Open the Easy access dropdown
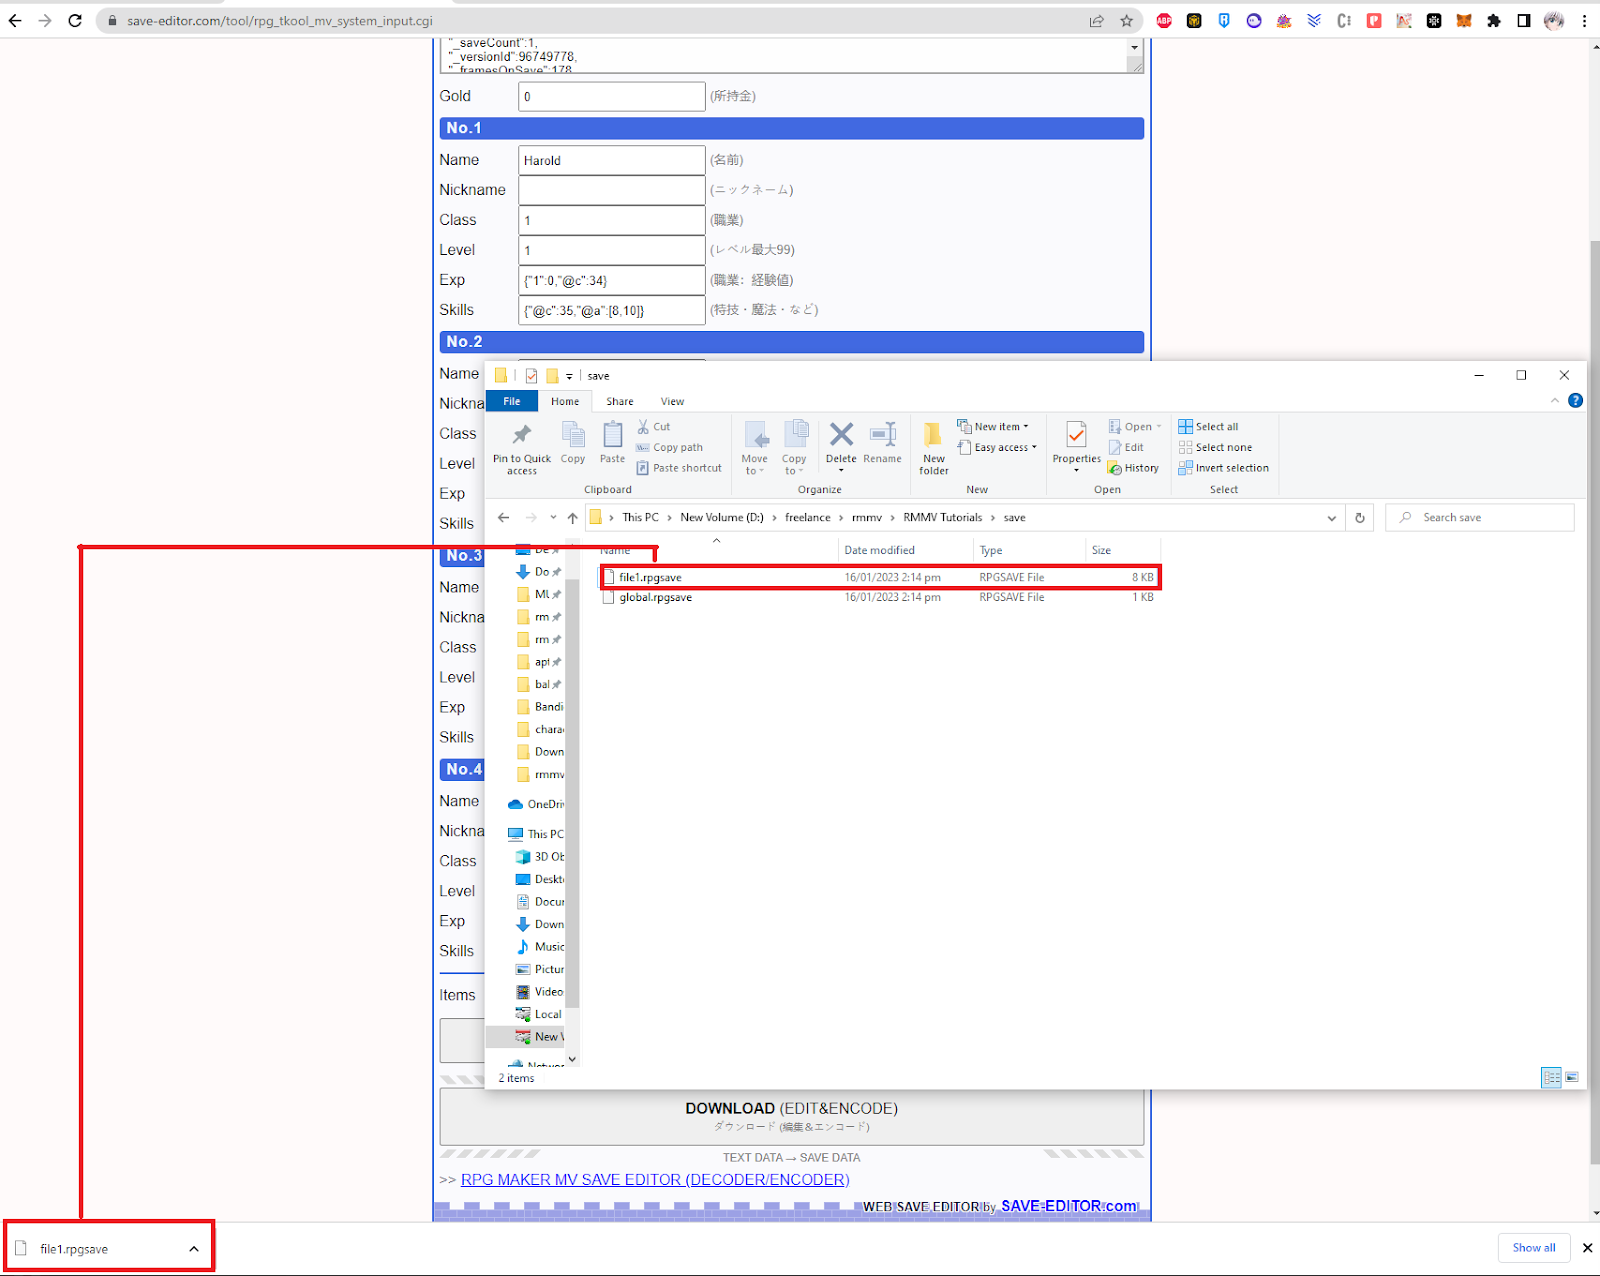Image resolution: width=1600 pixels, height=1276 pixels. coord(997,447)
